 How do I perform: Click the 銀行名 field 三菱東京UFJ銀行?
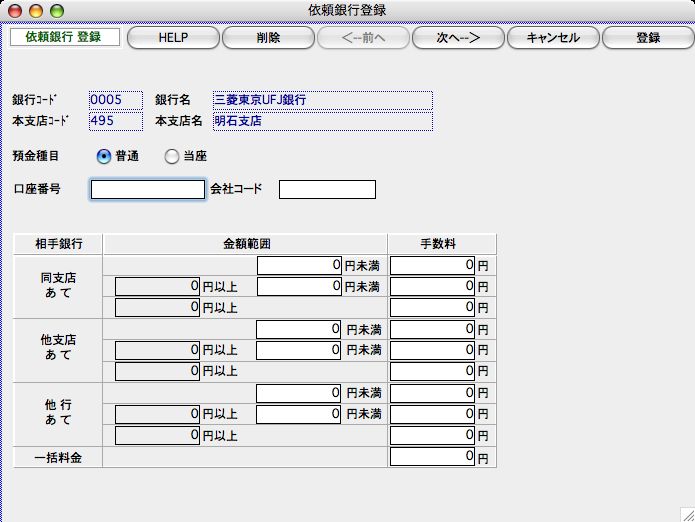click(x=322, y=100)
